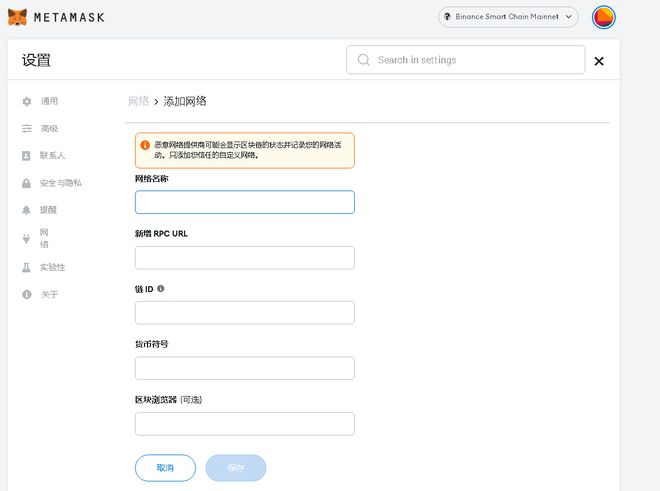This screenshot has width=660, height=491.
Task: Click the bell icon for Alerts
Action: click(26, 210)
